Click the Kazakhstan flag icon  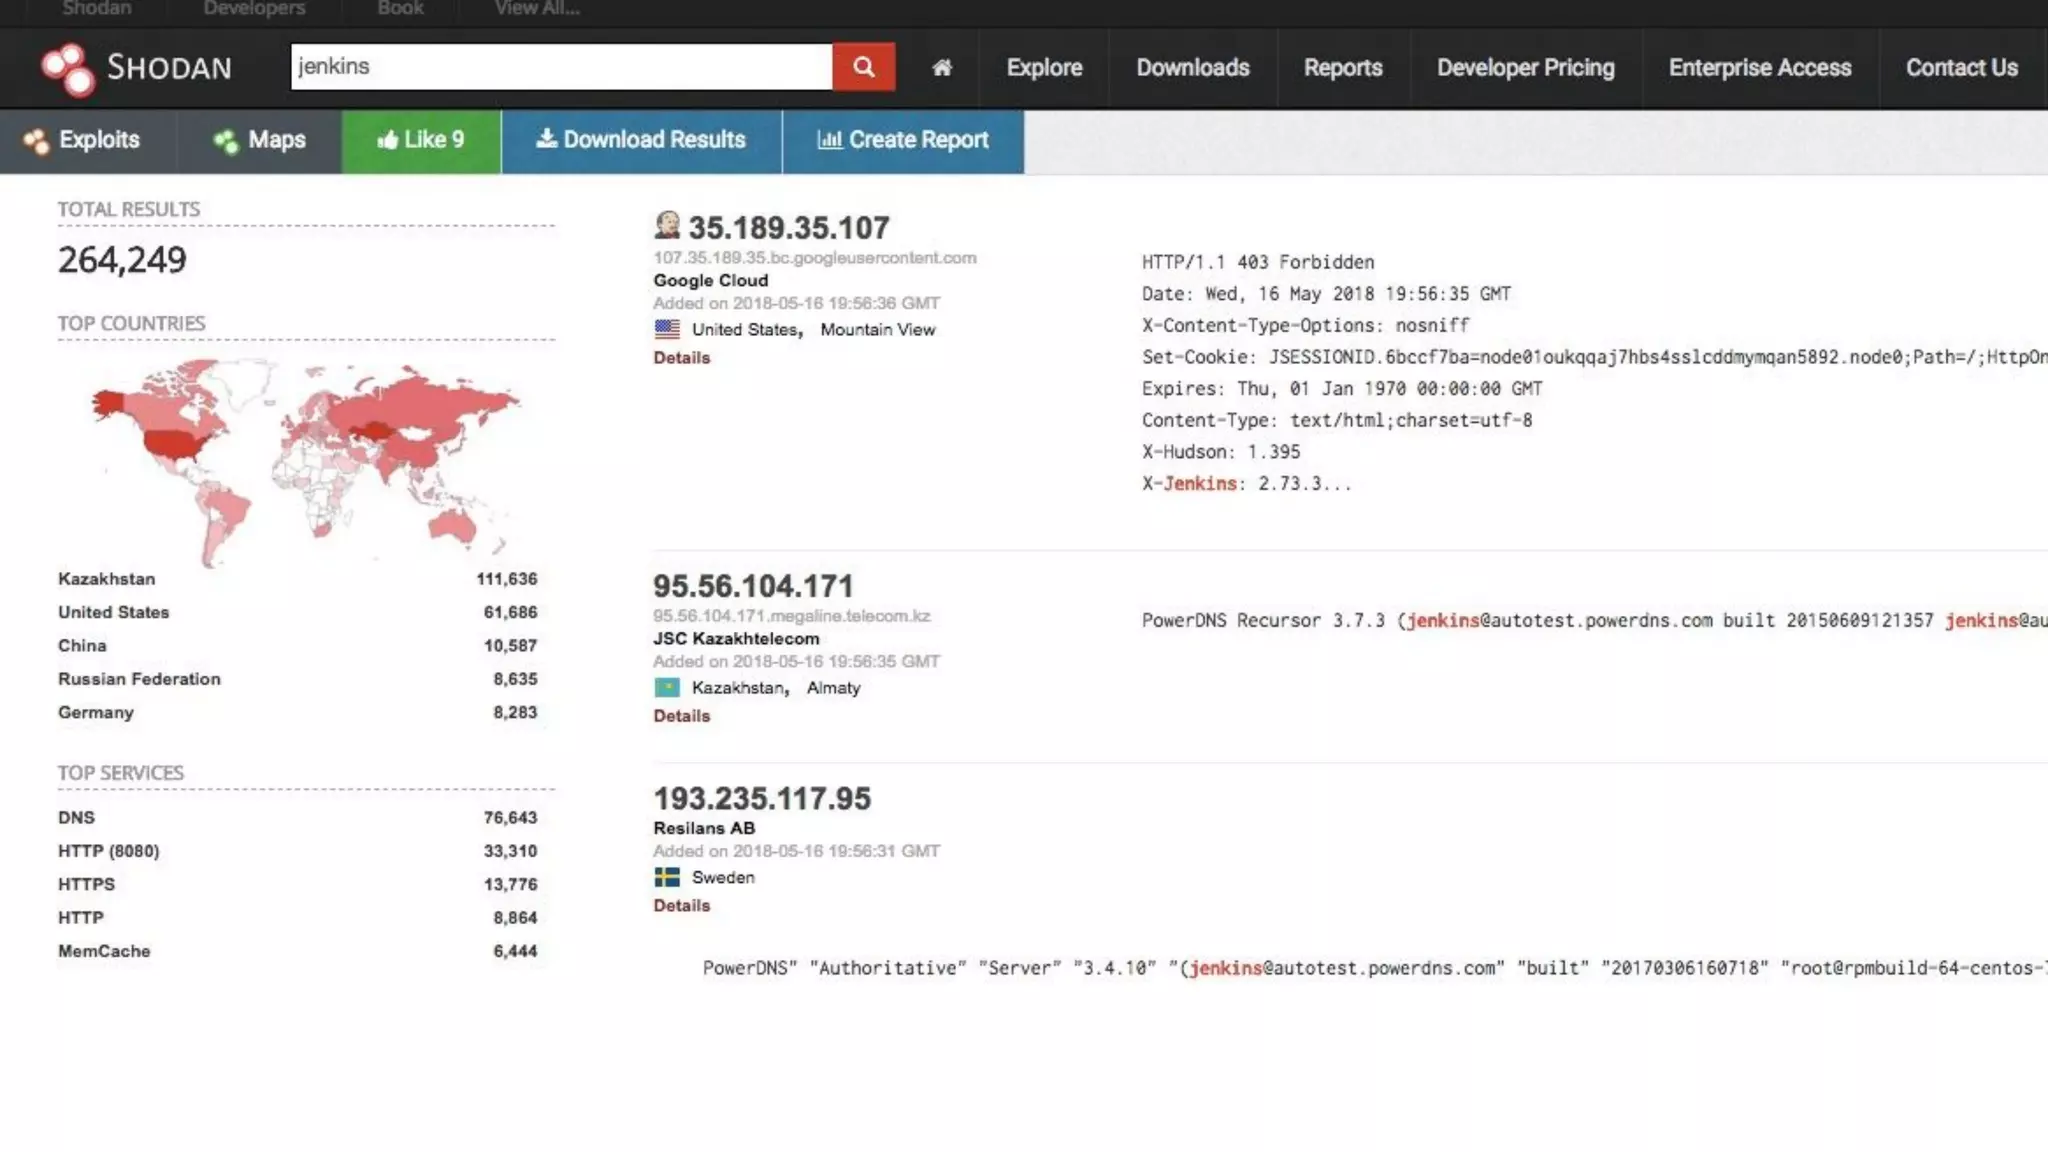point(667,688)
